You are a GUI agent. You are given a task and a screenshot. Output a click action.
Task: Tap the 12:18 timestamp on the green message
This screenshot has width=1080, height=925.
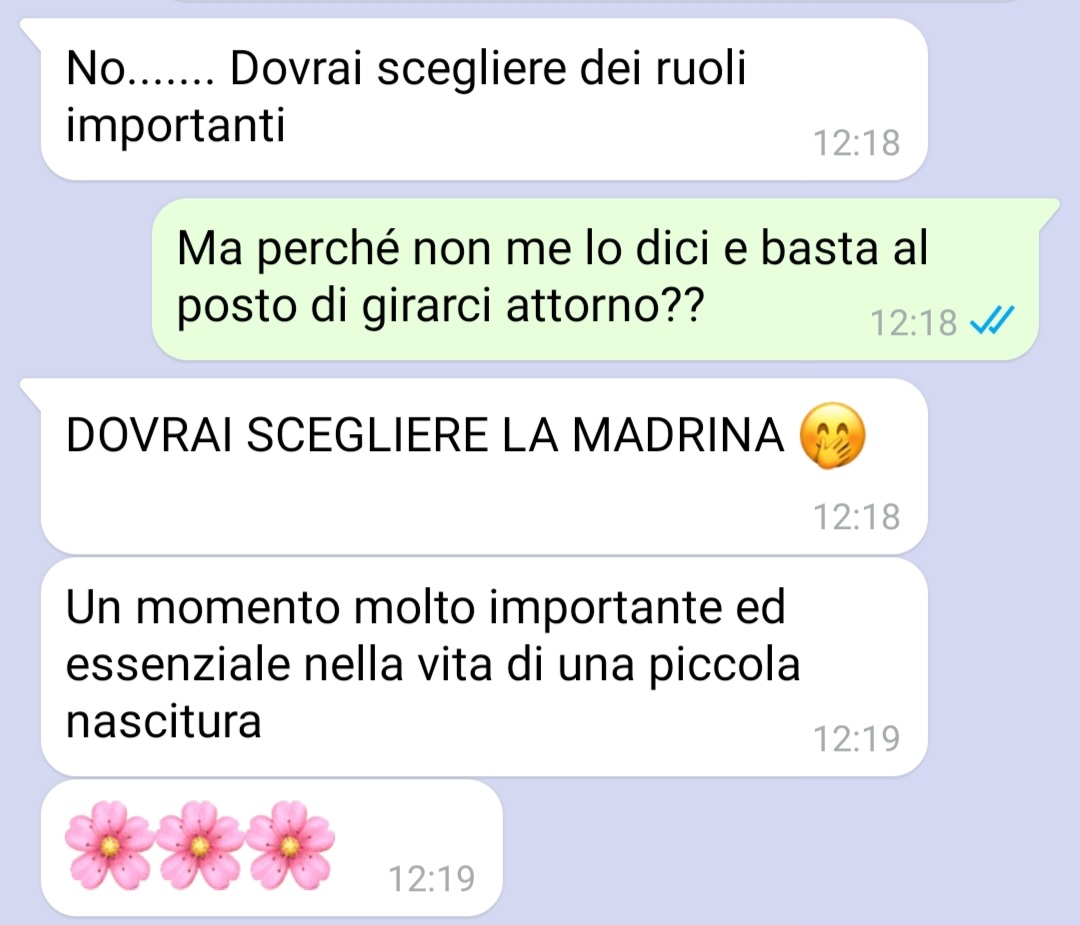913,322
